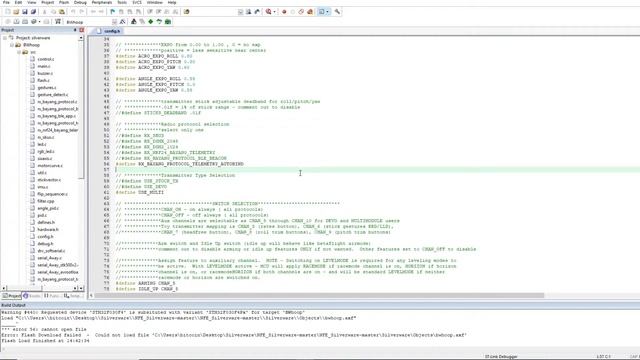
Task: Save all open files
Action: 33,12
